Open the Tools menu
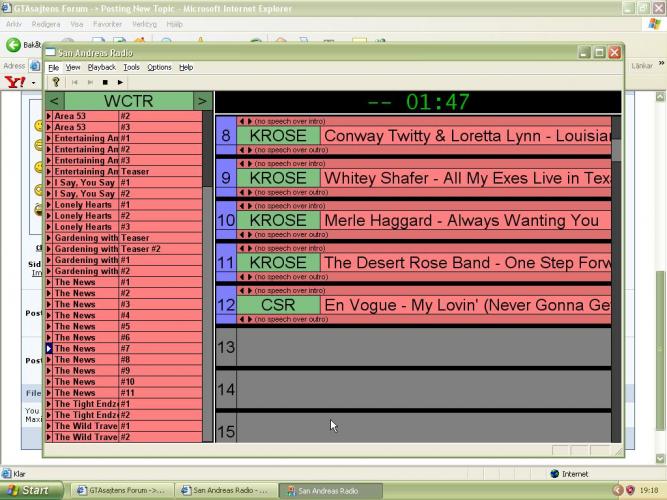Viewport: 667px width, 500px height. click(x=132, y=67)
